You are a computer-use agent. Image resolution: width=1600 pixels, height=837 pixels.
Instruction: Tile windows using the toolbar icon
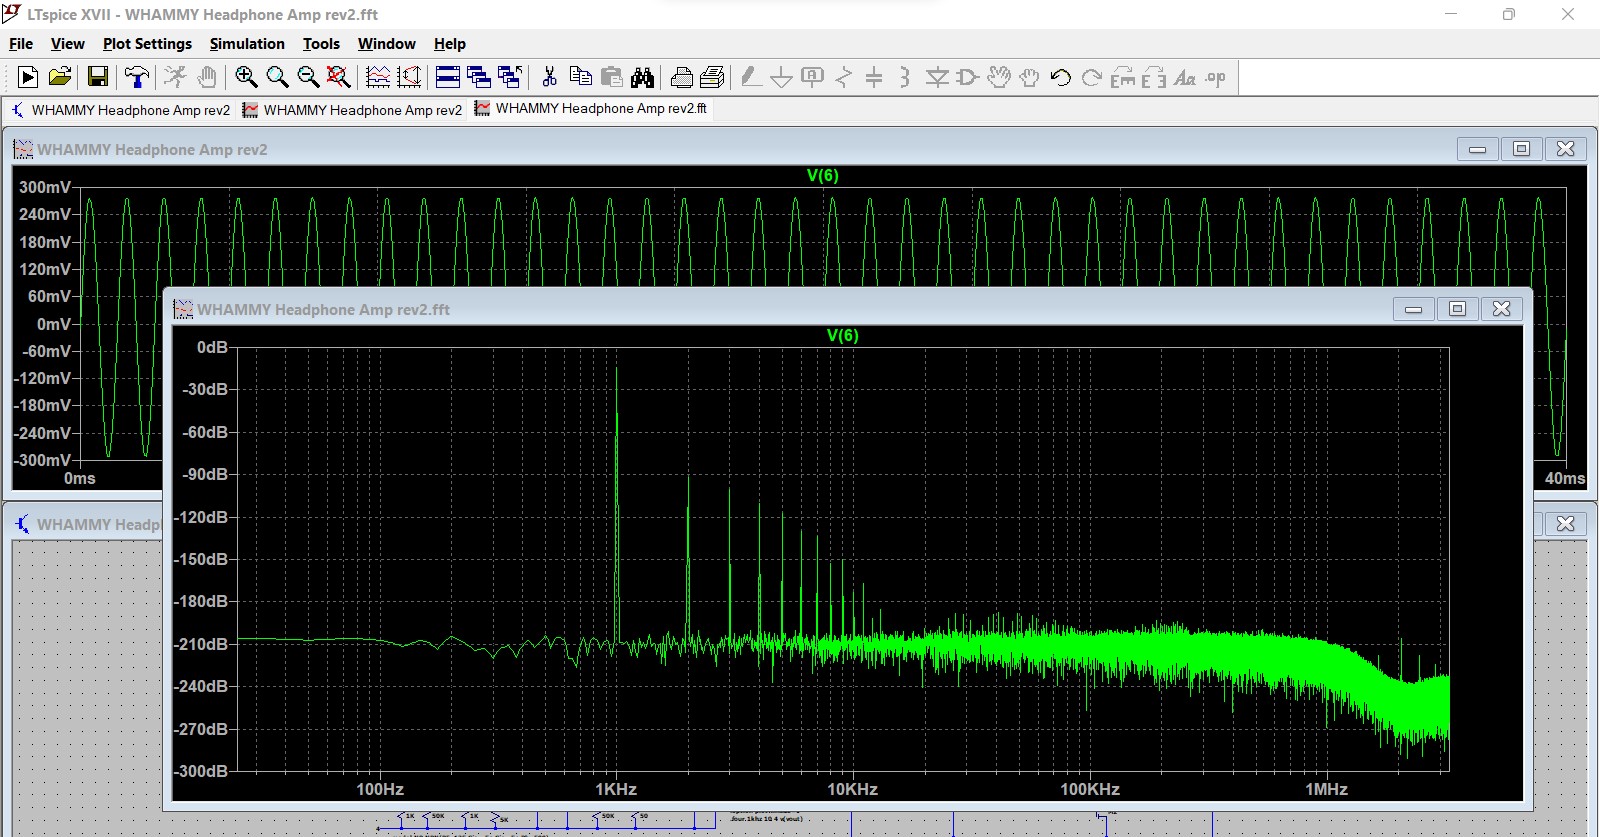448,77
